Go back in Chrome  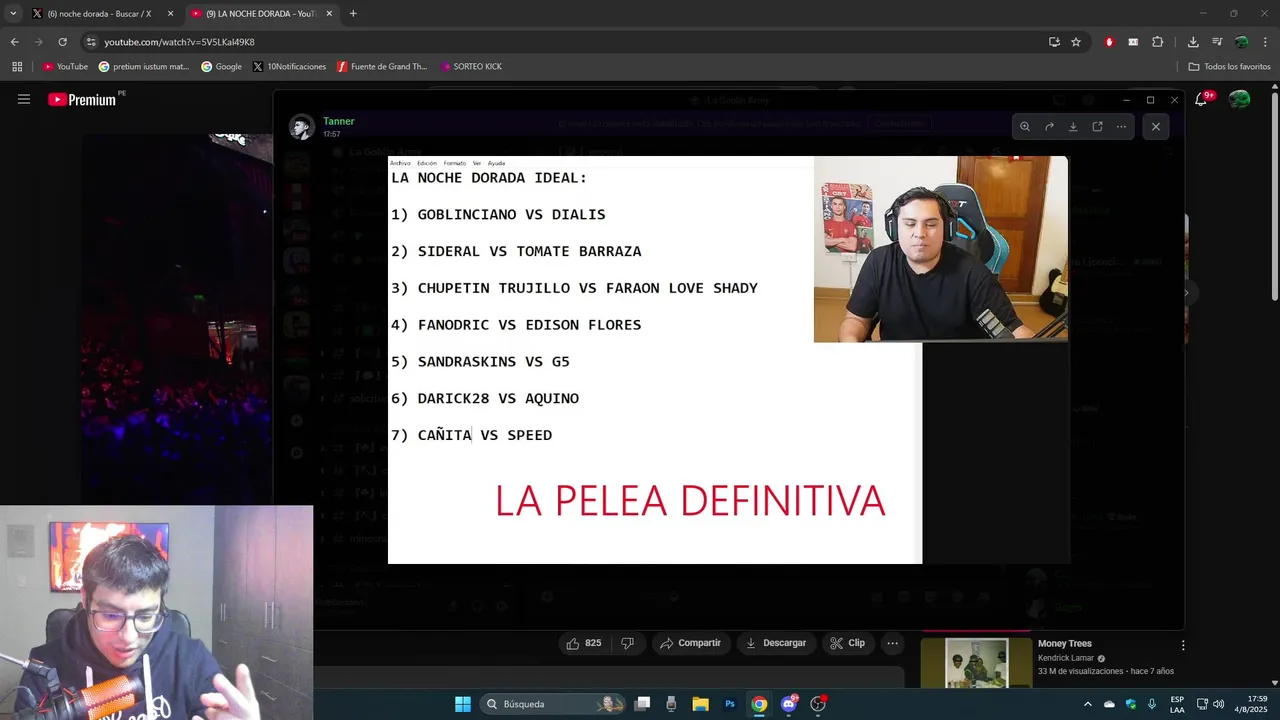[14, 42]
